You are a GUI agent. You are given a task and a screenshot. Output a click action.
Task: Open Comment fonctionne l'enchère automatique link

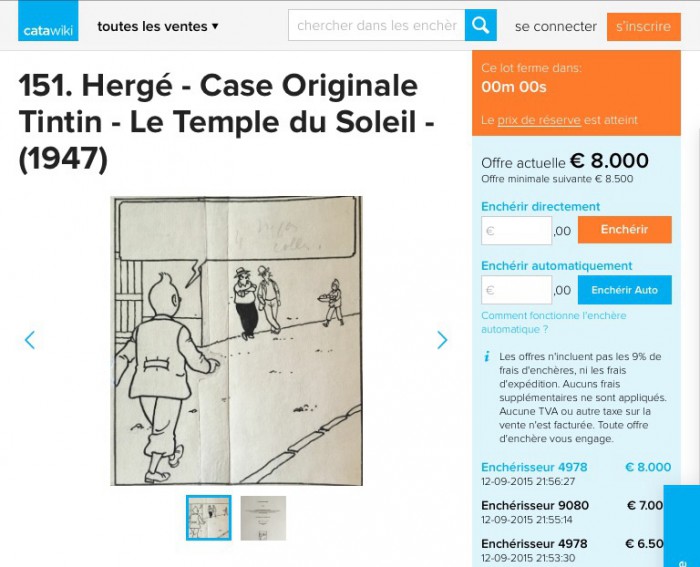click(554, 322)
